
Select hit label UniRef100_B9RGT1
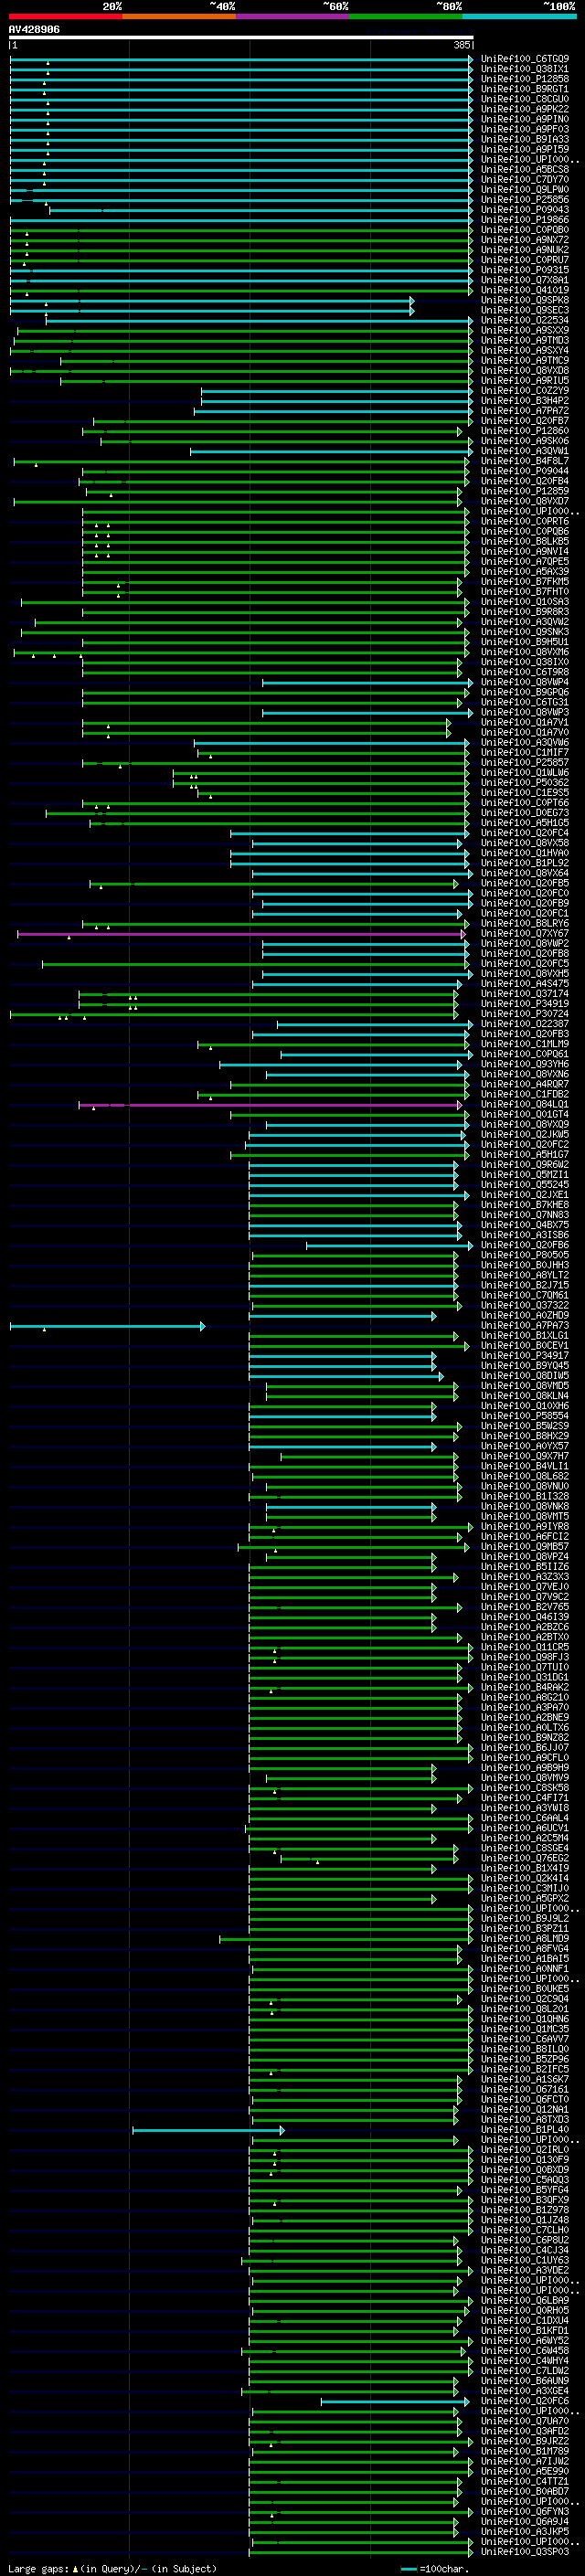(x=525, y=89)
